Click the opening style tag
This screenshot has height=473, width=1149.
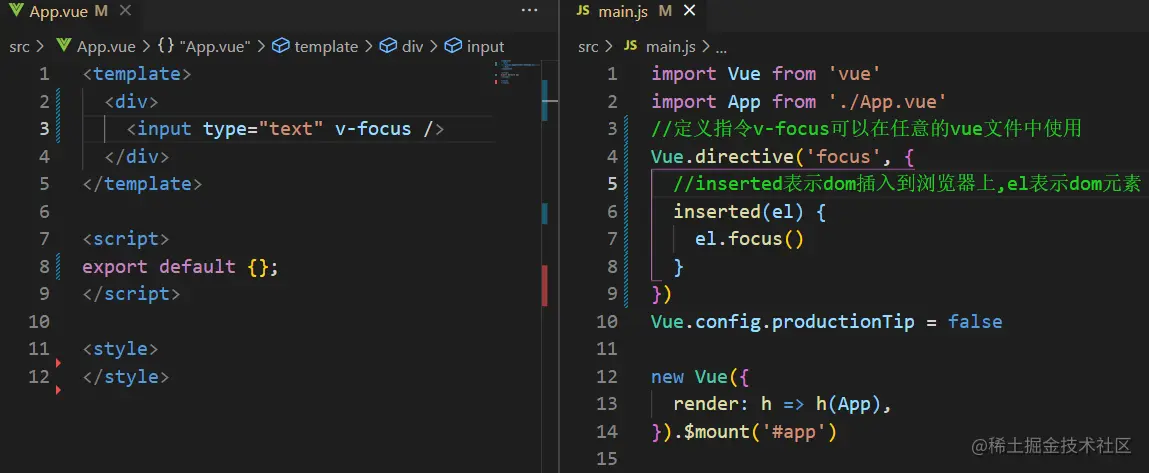point(120,349)
